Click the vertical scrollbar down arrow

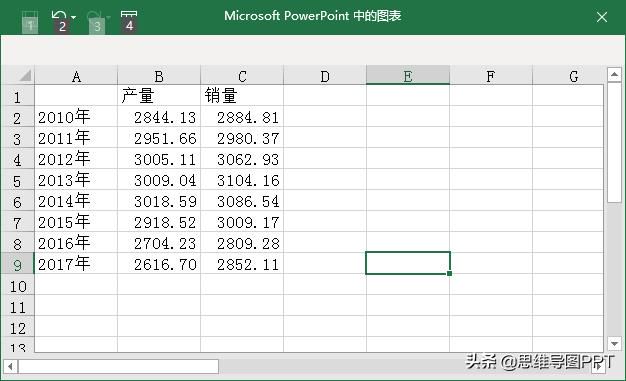click(614, 343)
